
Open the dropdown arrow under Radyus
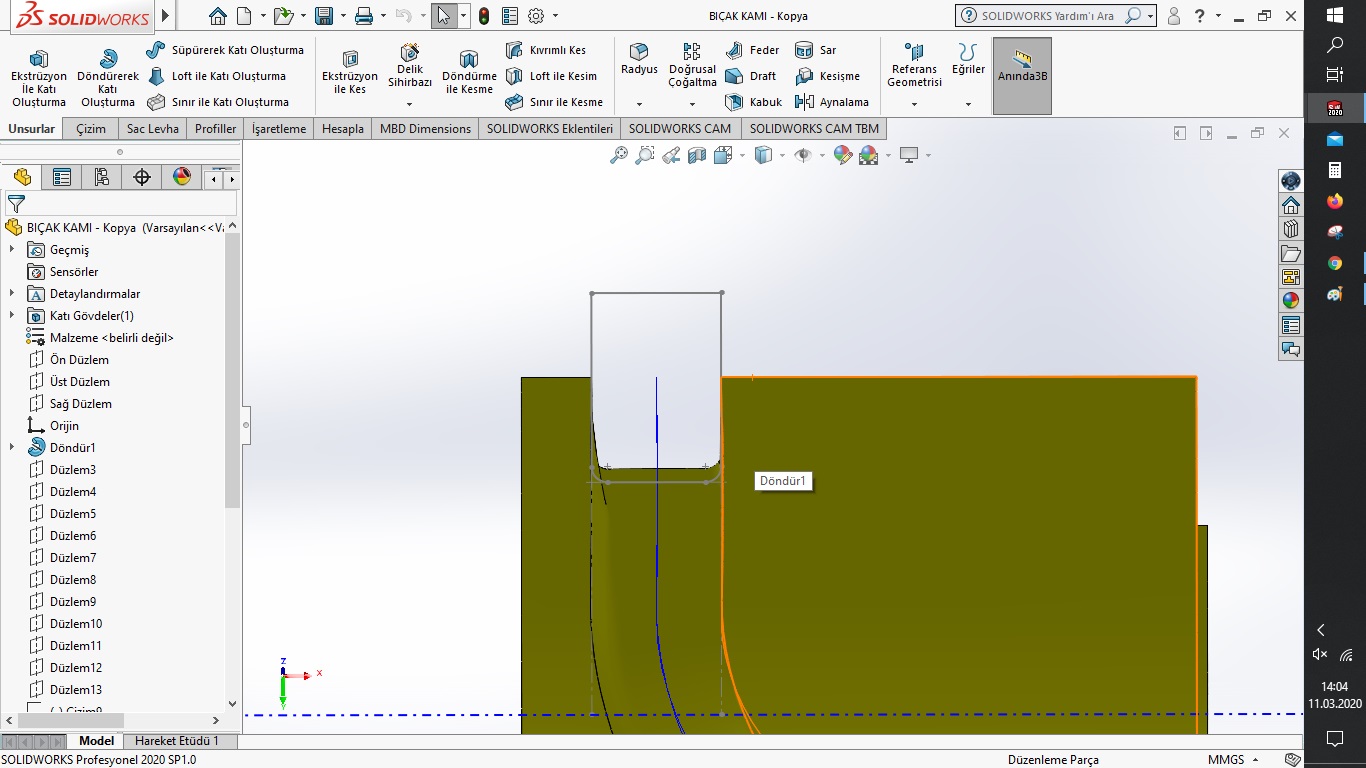click(639, 104)
